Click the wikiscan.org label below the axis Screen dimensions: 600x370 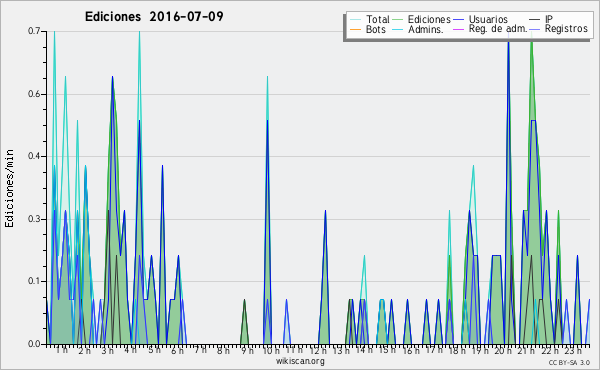click(300, 361)
